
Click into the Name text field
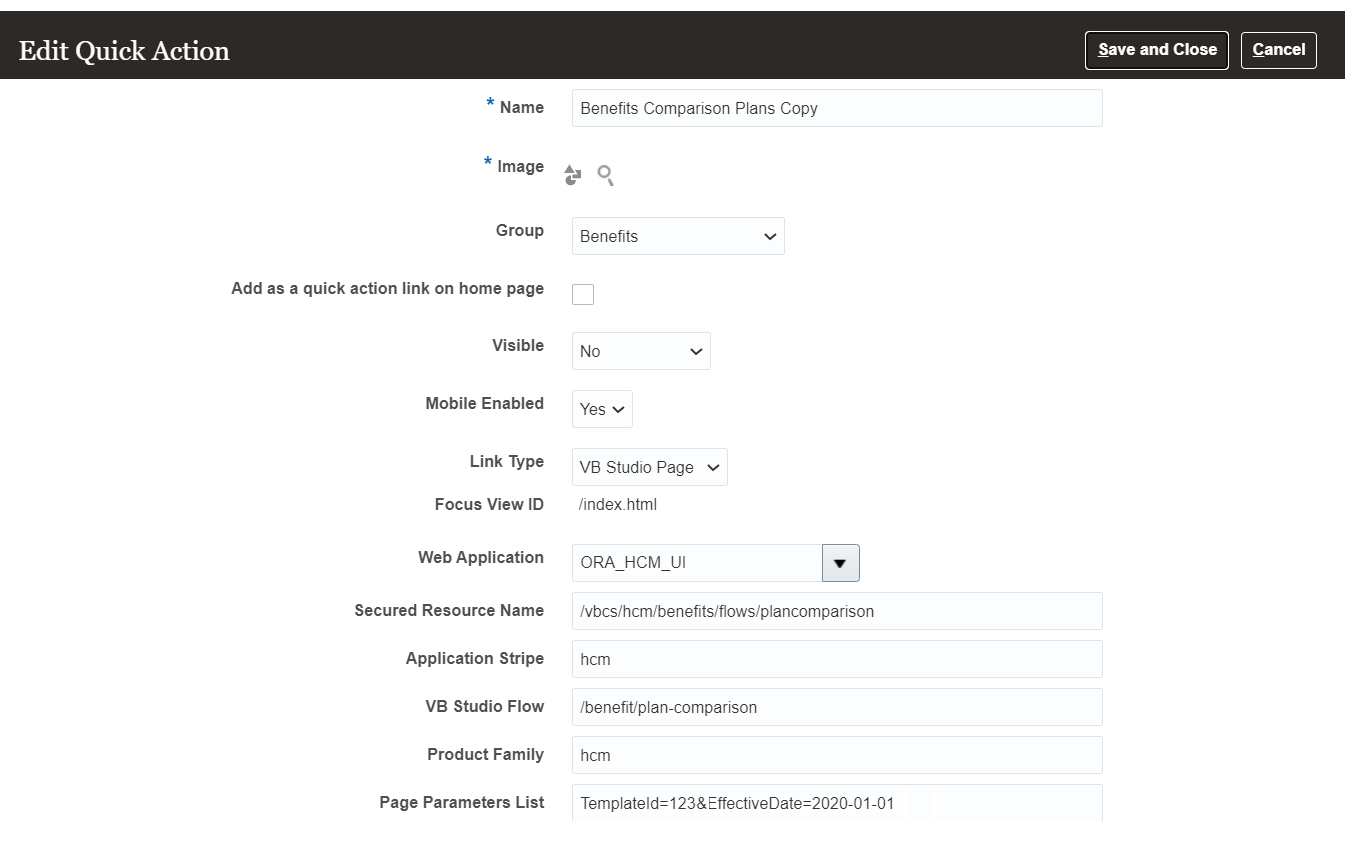pyautogui.click(x=837, y=109)
